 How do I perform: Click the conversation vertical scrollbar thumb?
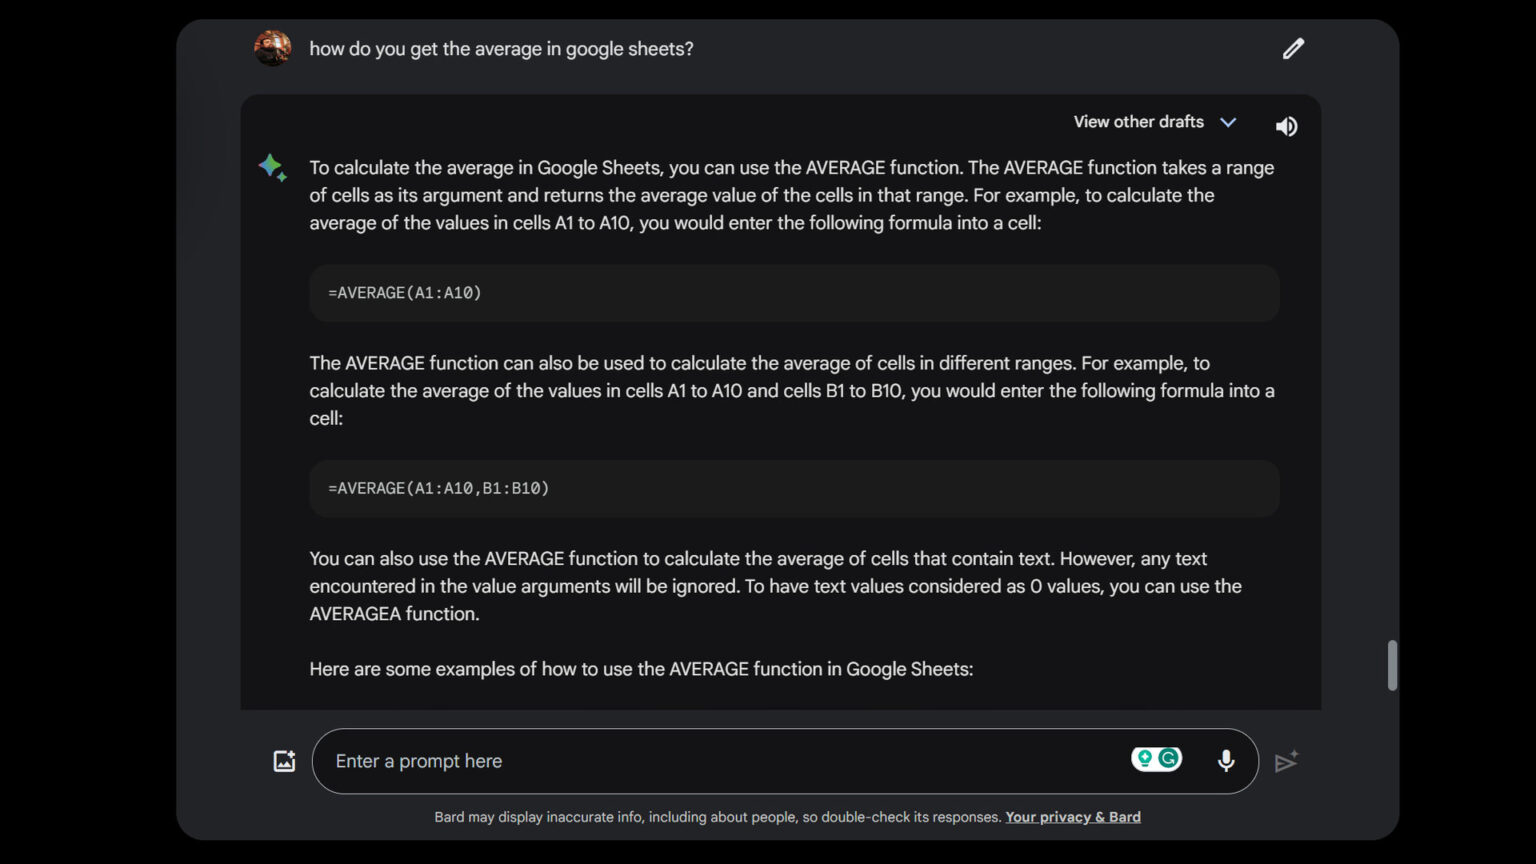coord(1392,665)
